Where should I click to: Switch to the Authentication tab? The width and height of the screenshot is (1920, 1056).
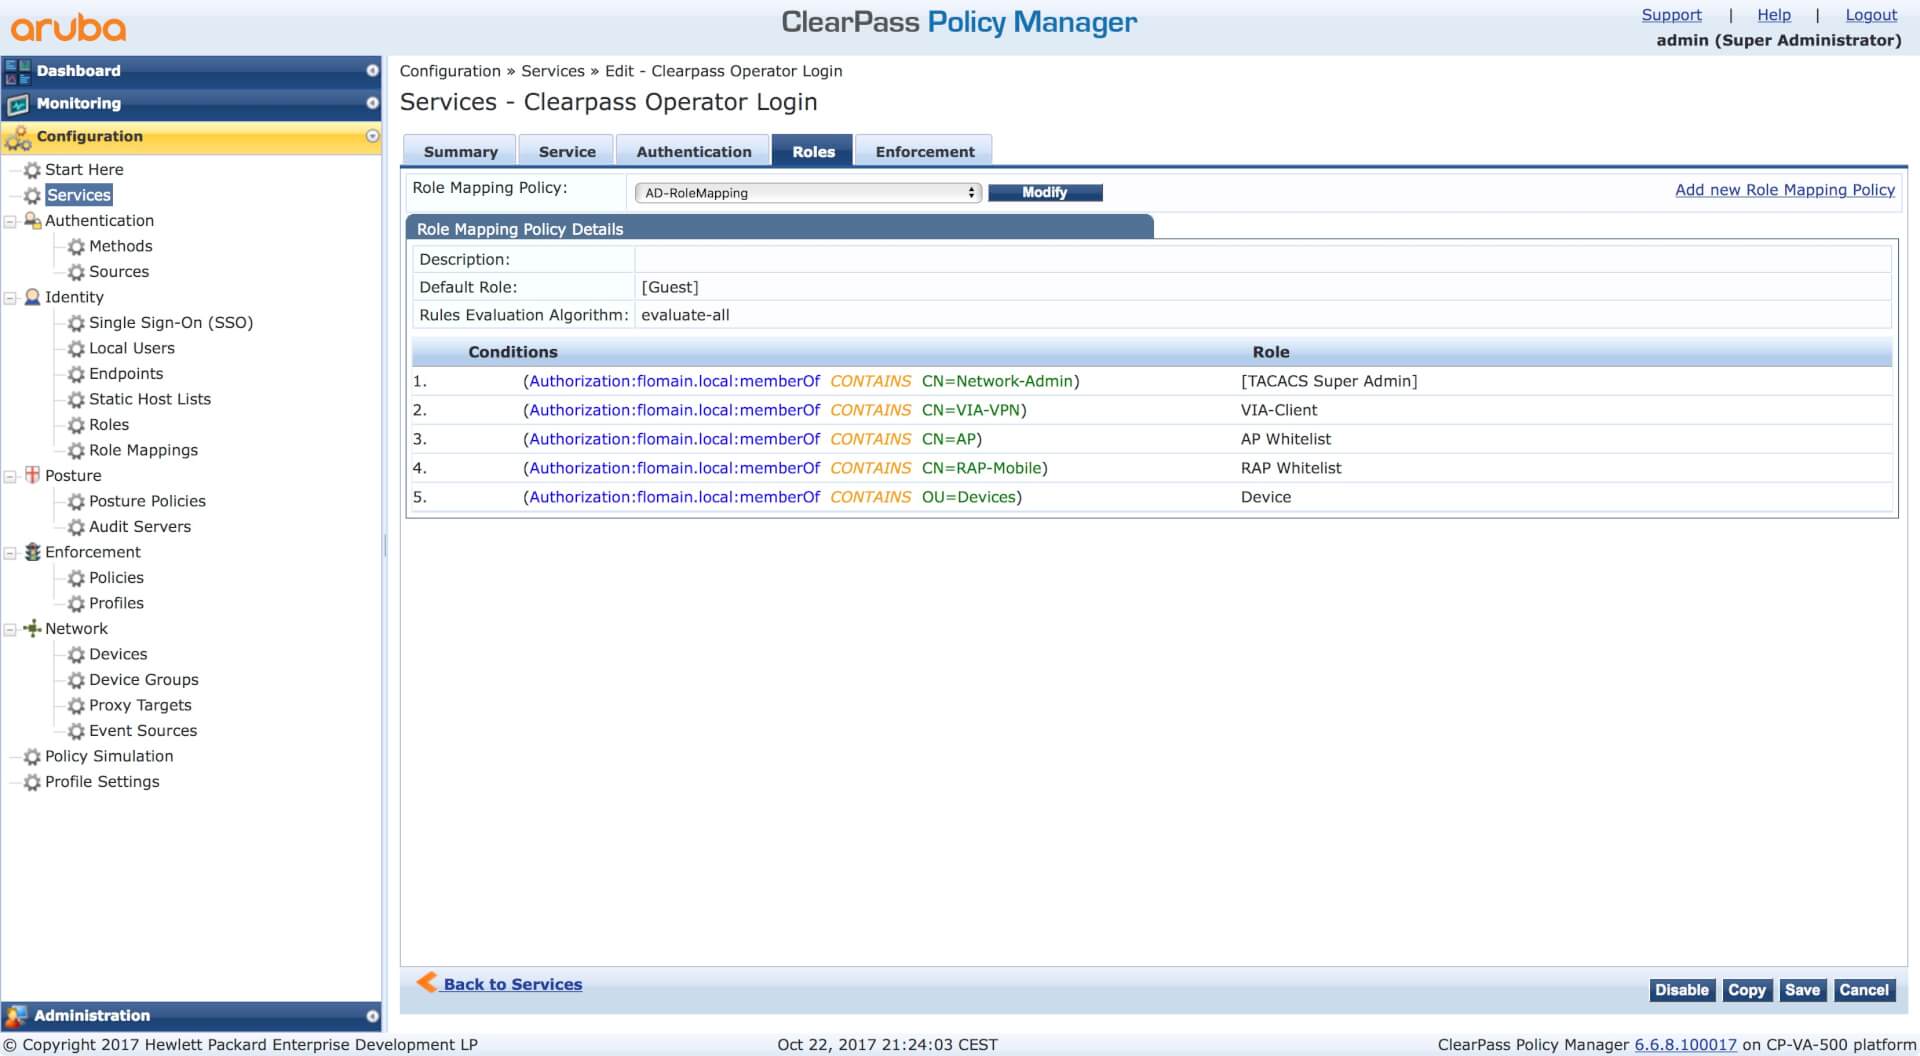pos(693,152)
